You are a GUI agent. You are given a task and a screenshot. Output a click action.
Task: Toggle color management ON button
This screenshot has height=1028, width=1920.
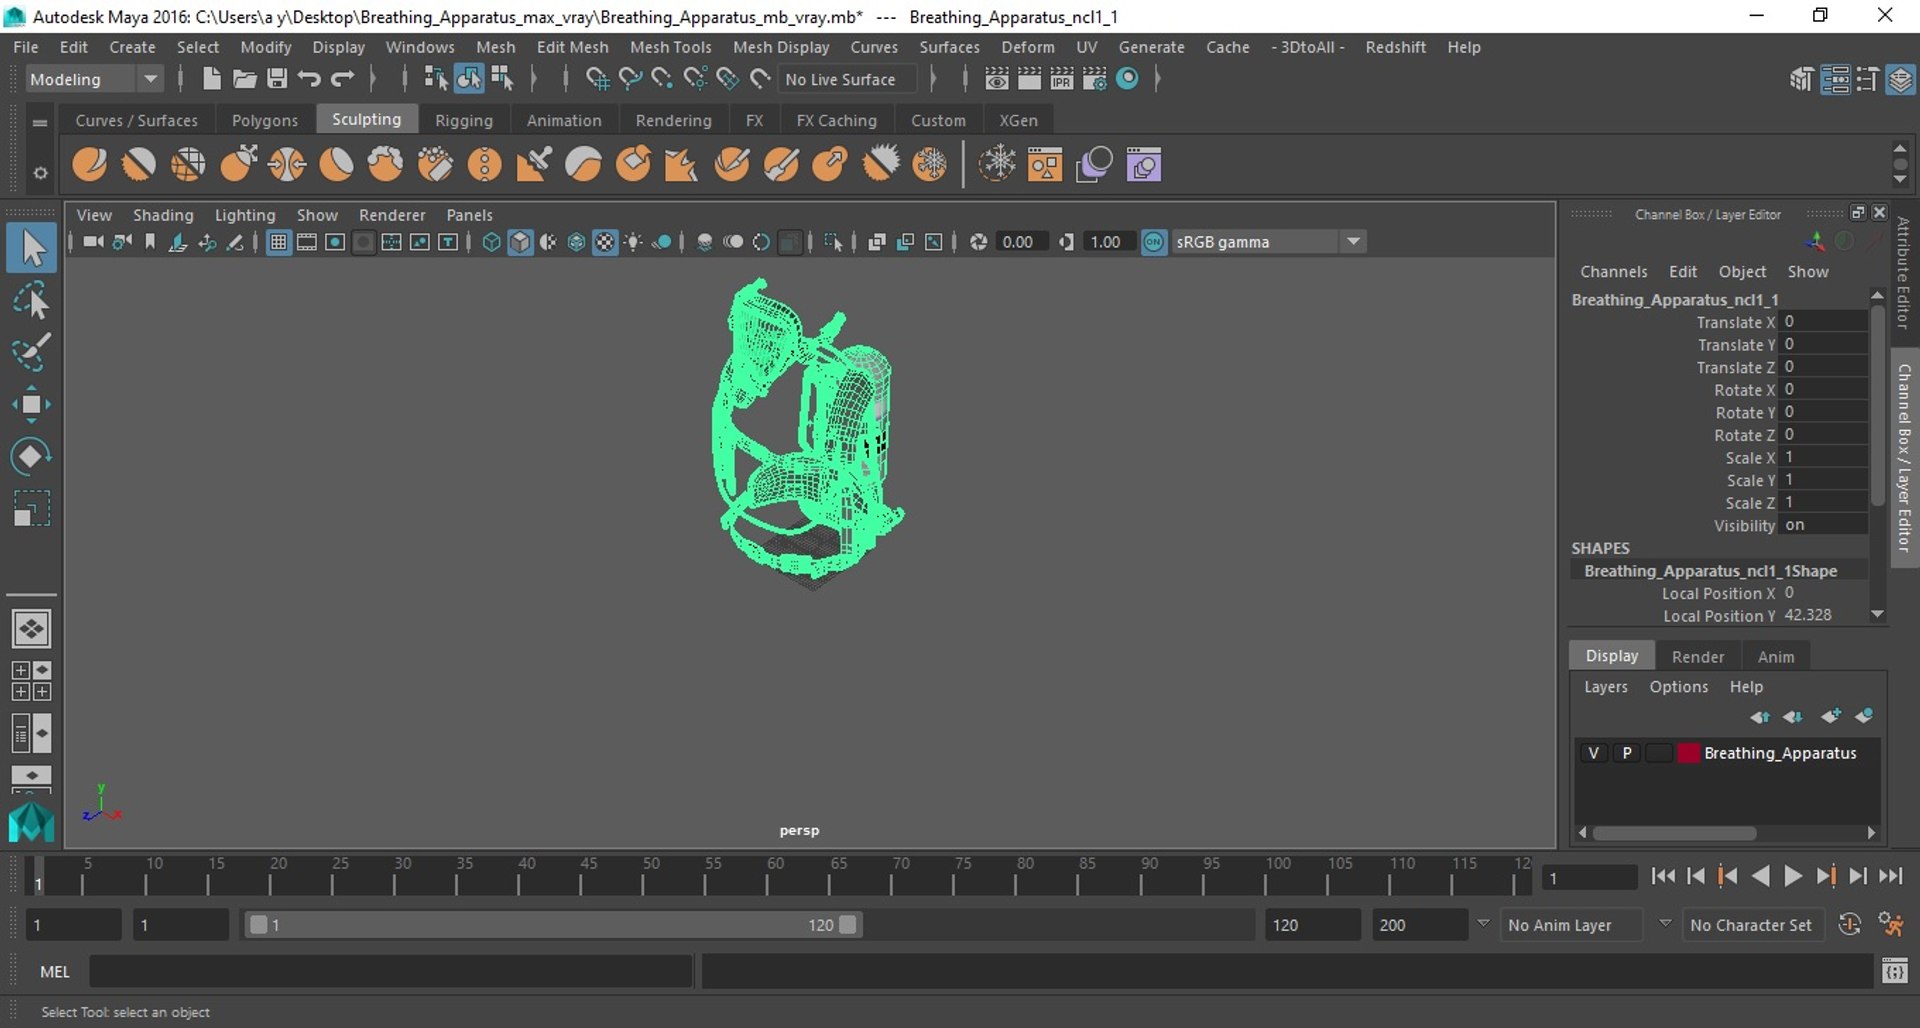1154,242
